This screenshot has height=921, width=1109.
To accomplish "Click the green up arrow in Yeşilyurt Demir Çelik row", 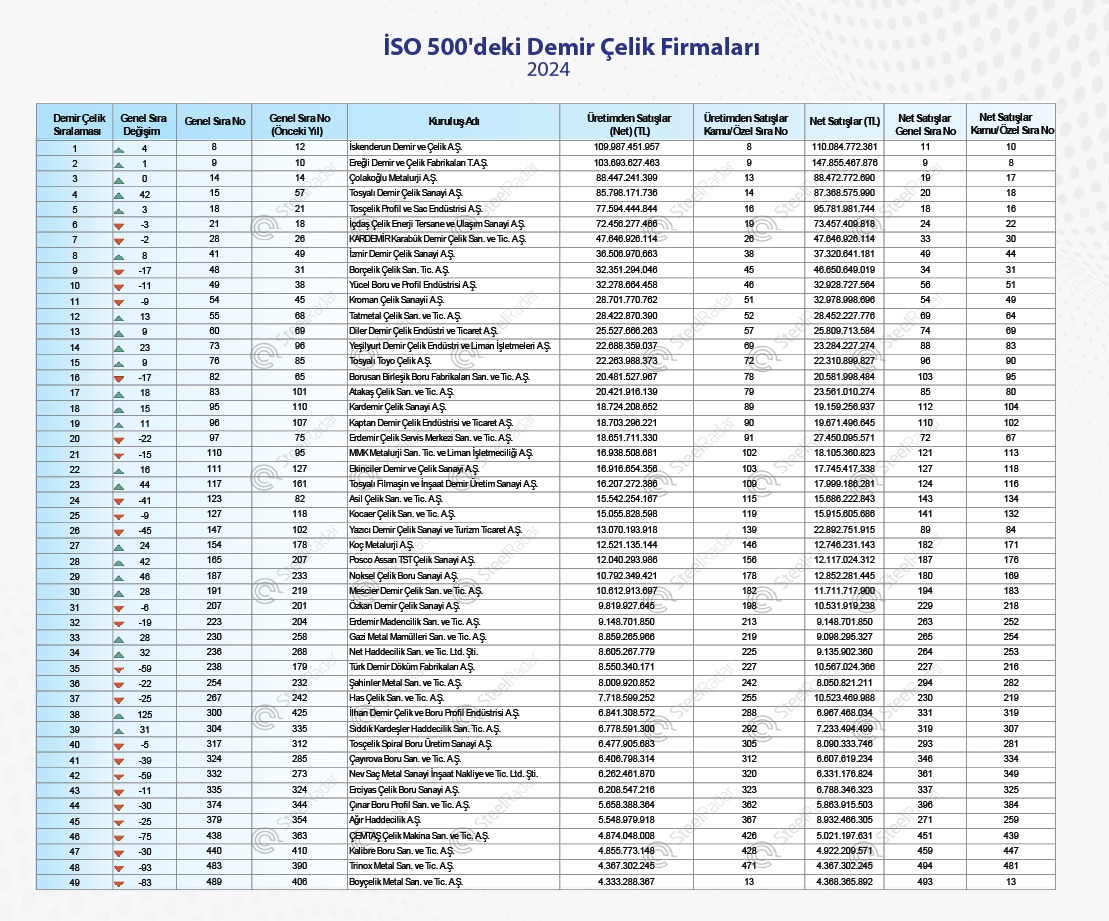I will click(119, 349).
